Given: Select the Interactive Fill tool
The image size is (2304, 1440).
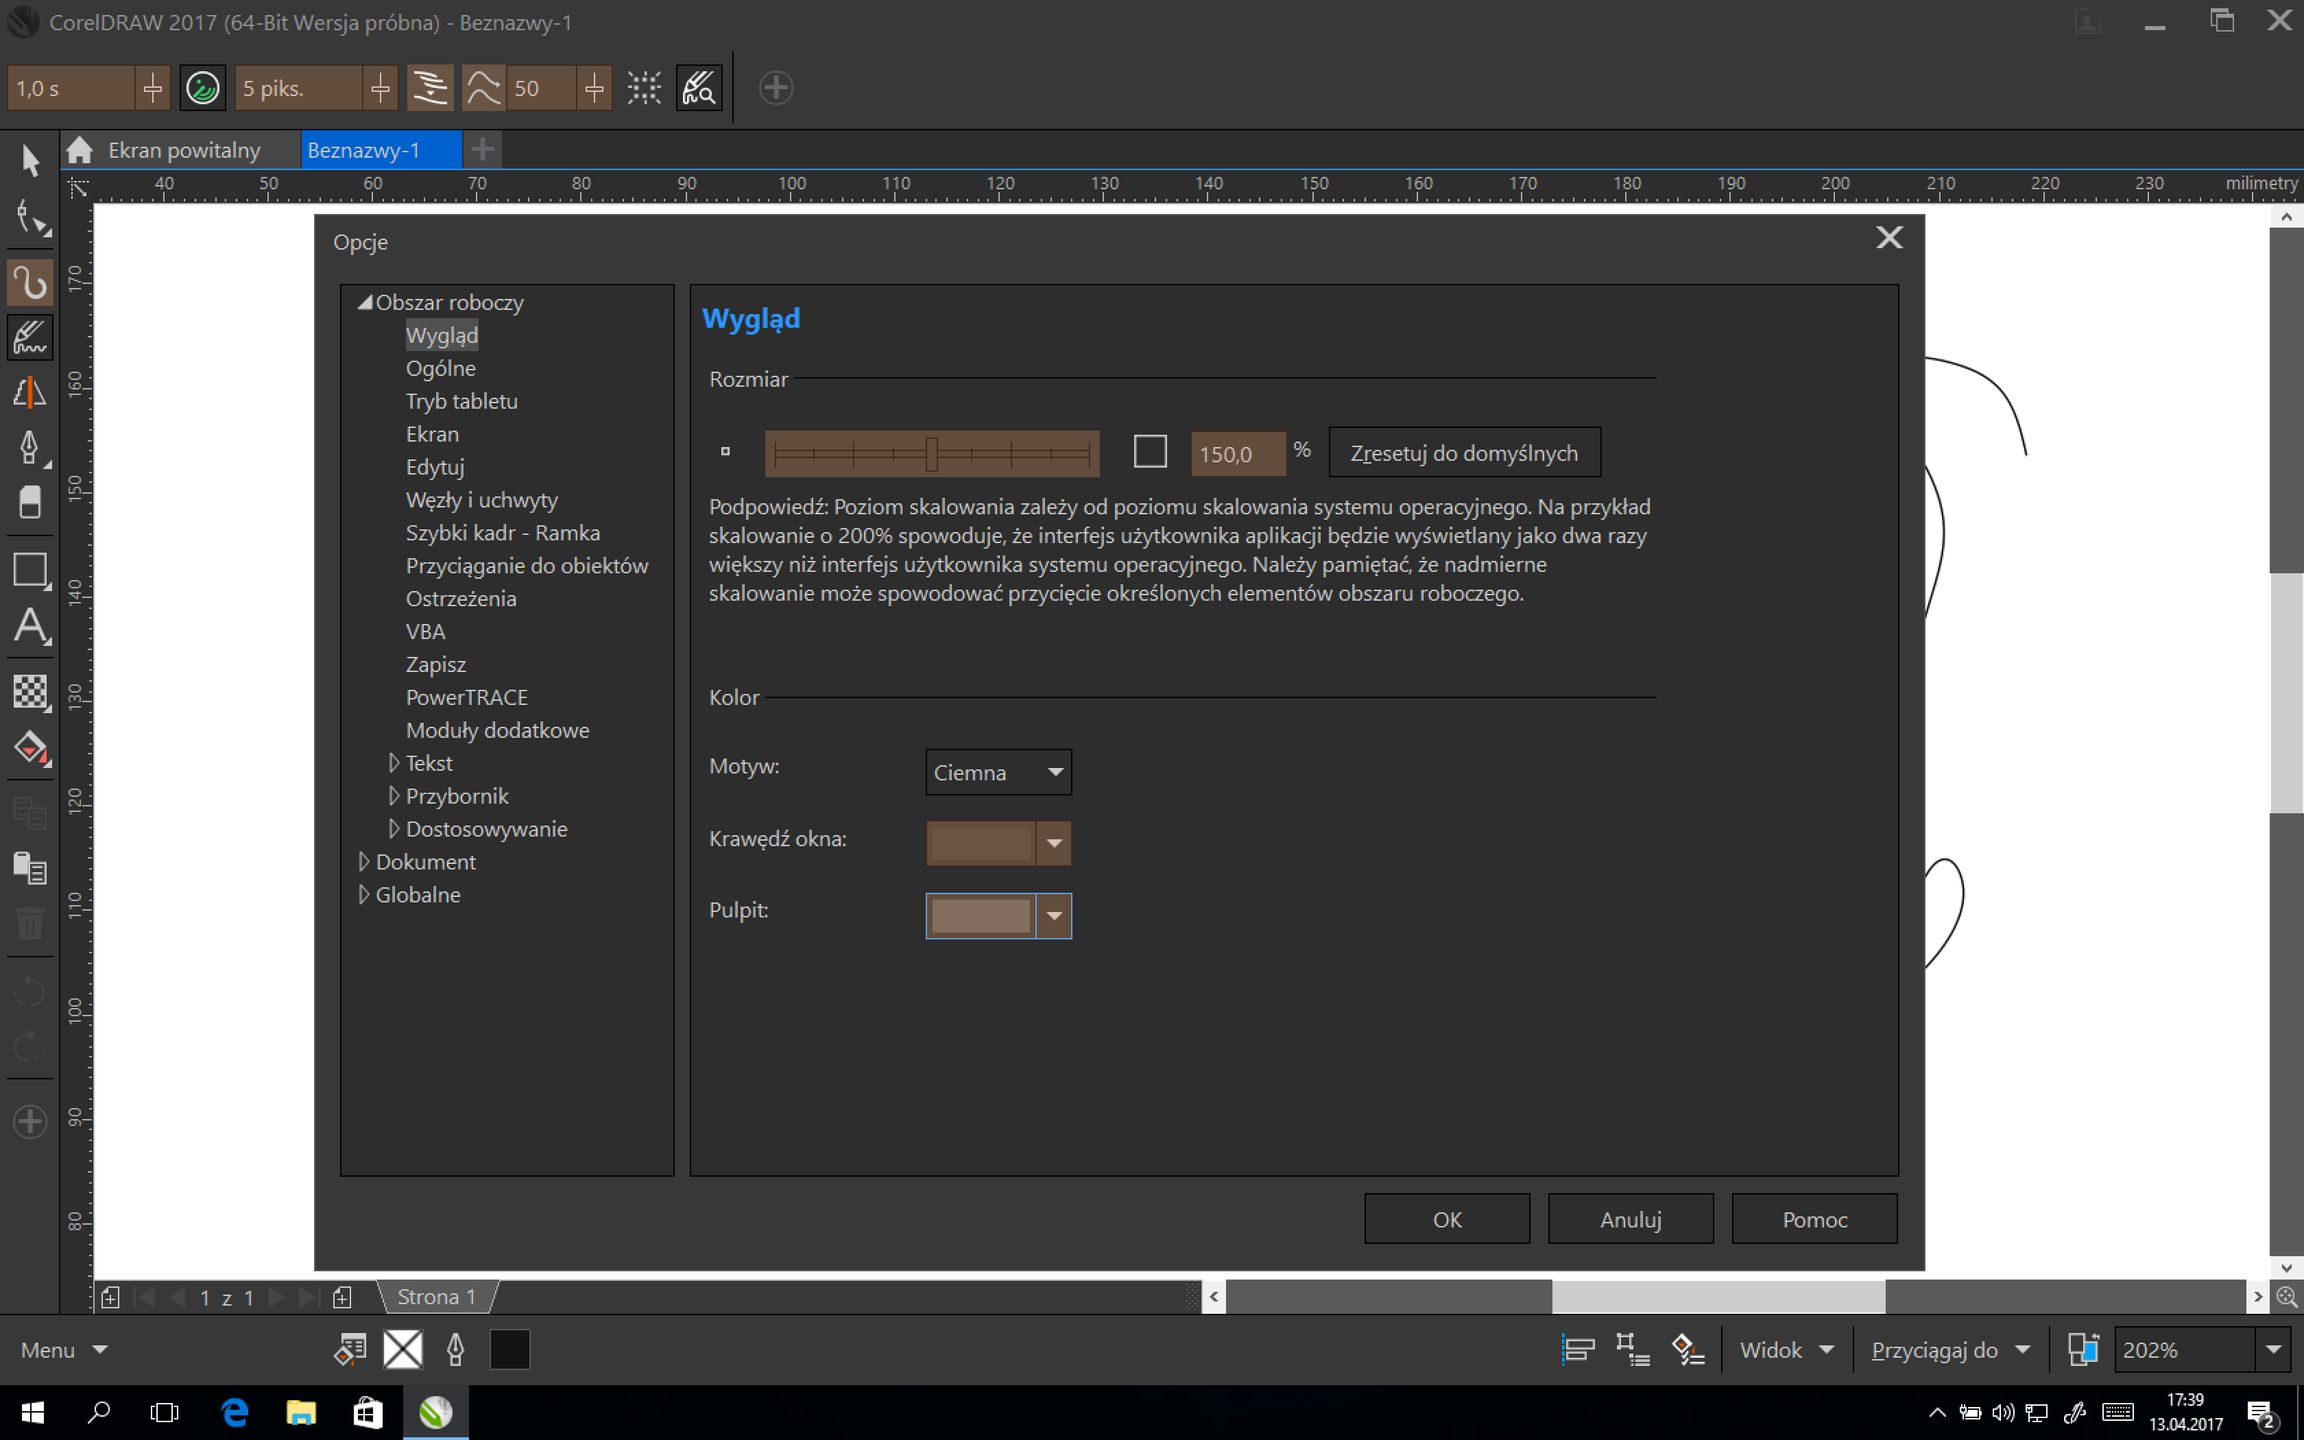Looking at the screenshot, I should click(x=30, y=748).
